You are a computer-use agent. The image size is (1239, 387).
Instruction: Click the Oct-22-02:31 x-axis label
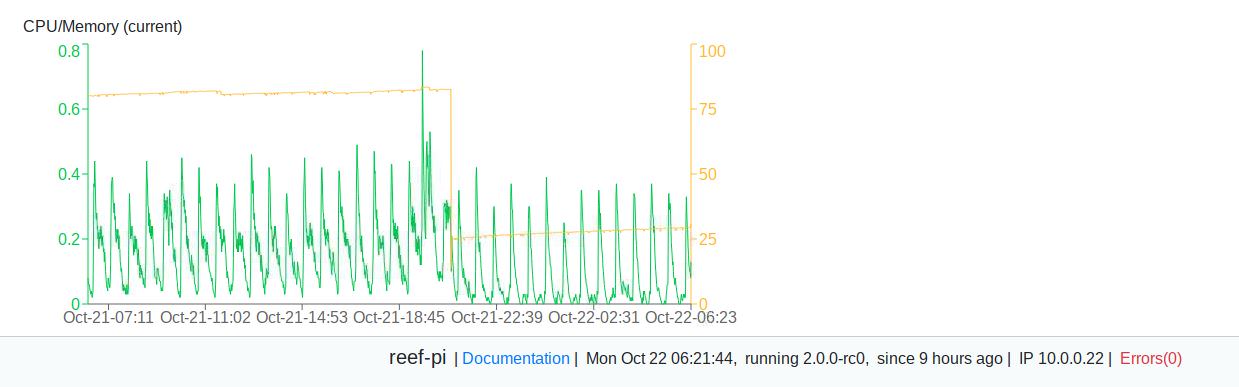click(594, 318)
